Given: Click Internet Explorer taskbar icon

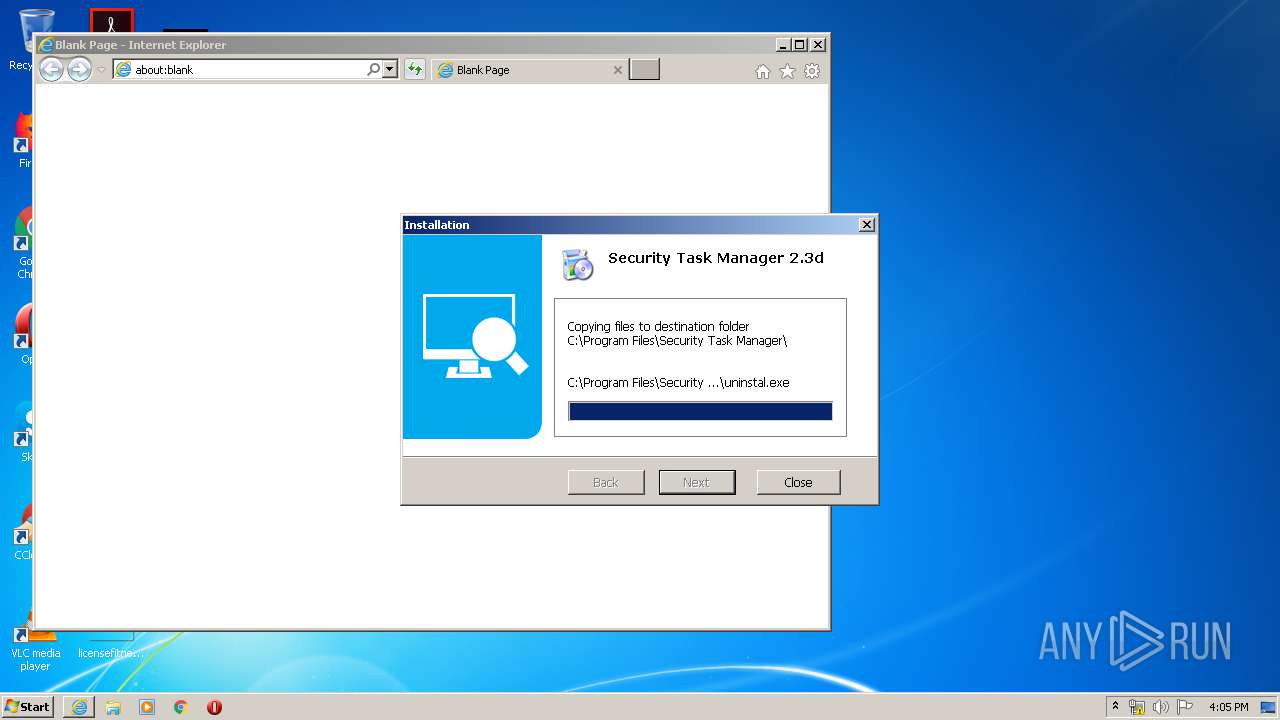Looking at the screenshot, I should tap(79, 707).
